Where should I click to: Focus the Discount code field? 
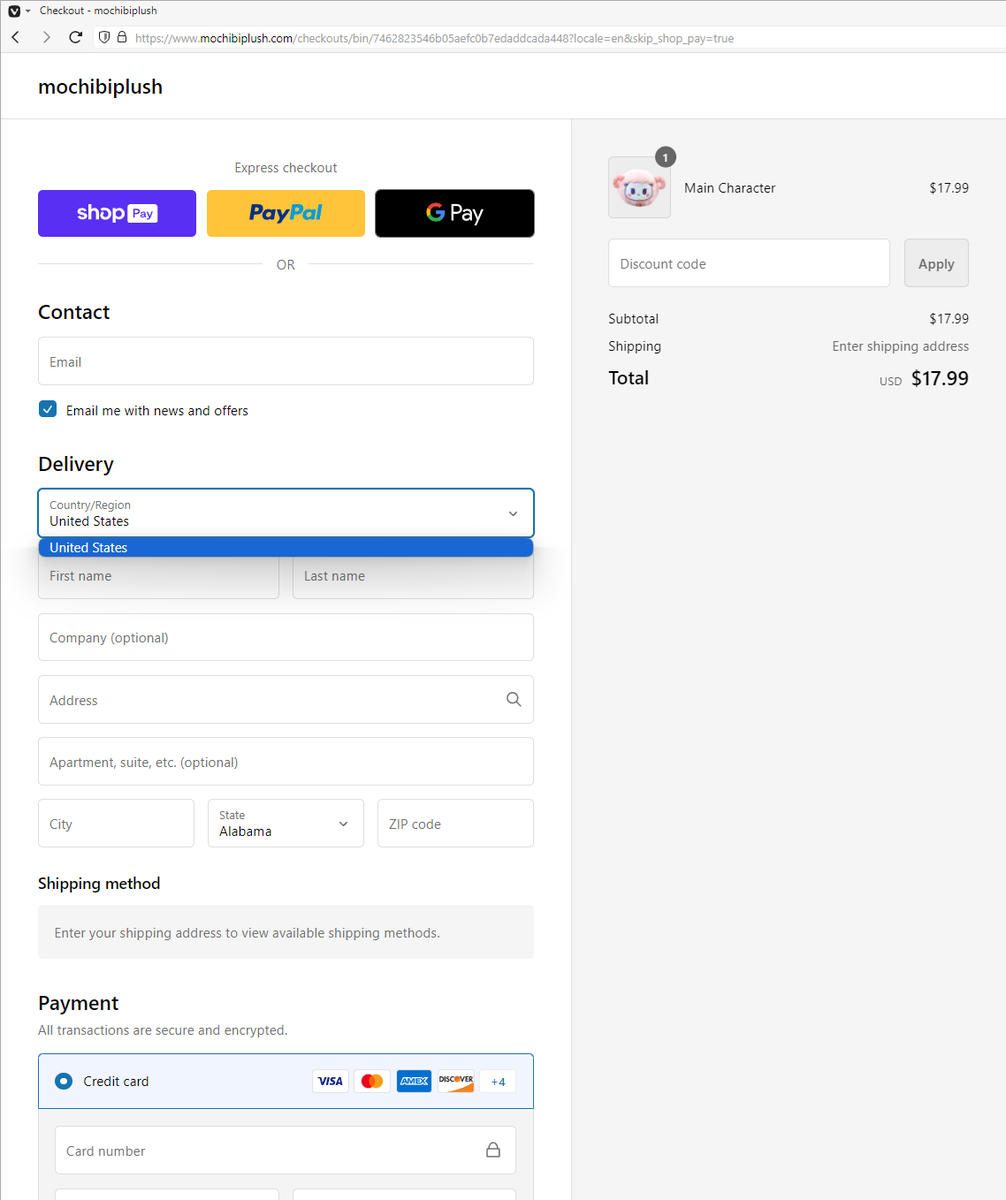point(749,263)
